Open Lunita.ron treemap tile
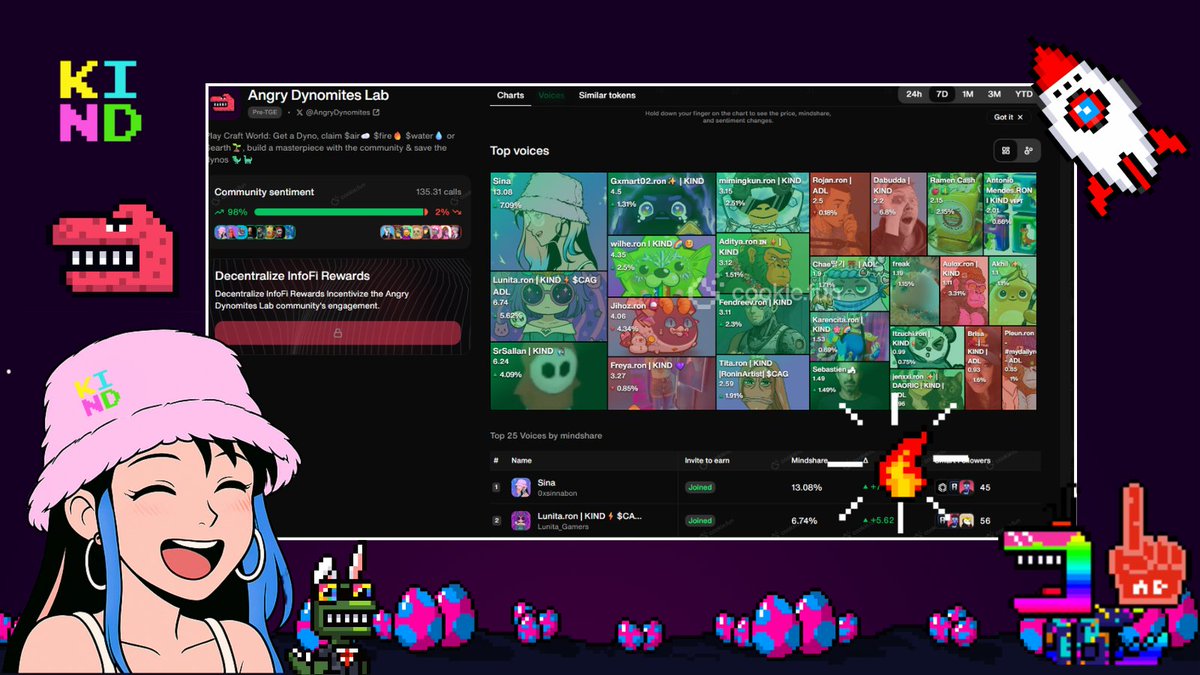The image size is (1200, 675). click(548, 307)
